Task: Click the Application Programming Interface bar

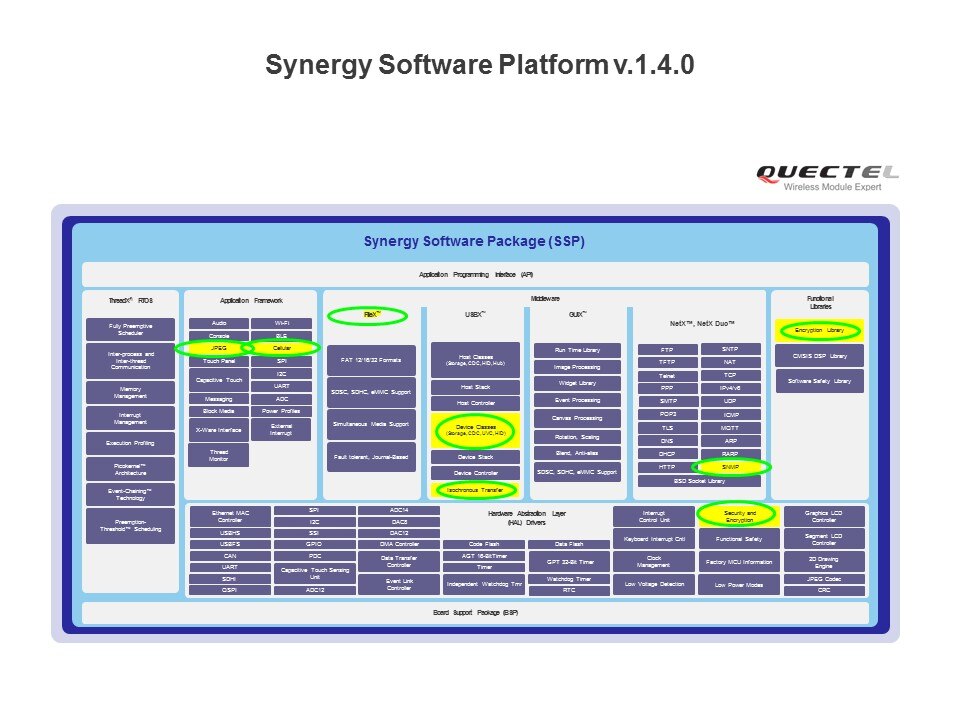Action: pyautogui.click(x=475, y=274)
